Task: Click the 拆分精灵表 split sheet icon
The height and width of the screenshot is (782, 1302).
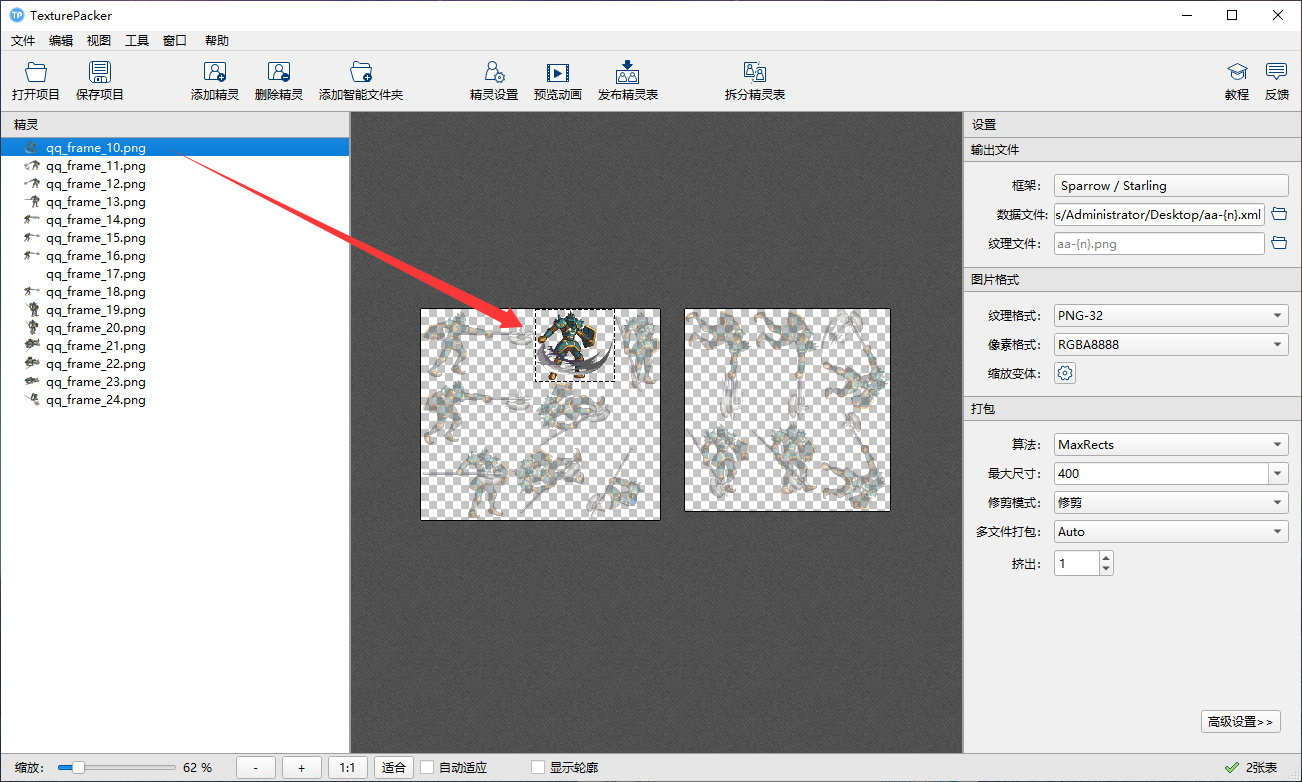Action: pyautogui.click(x=755, y=73)
